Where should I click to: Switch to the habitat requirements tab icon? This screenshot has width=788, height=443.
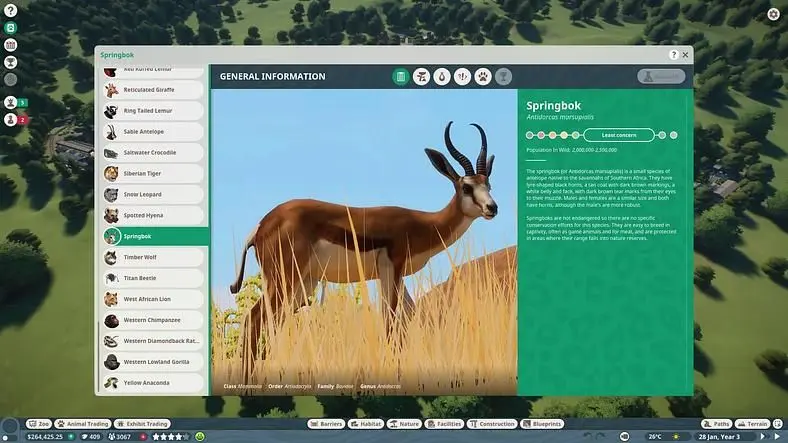(x=421, y=77)
